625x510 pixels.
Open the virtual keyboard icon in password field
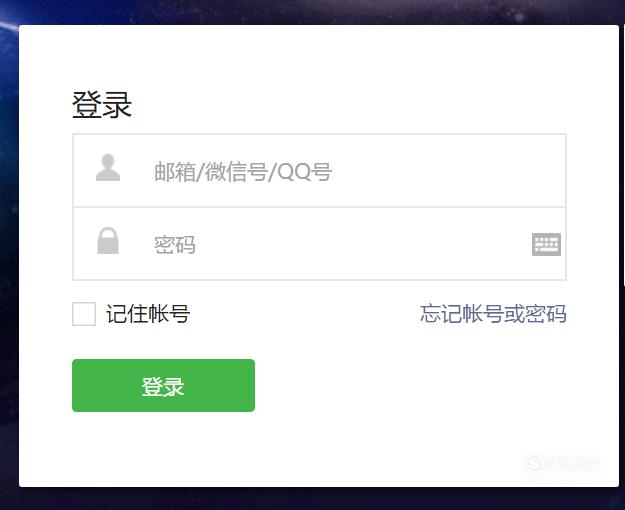point(546,244)
